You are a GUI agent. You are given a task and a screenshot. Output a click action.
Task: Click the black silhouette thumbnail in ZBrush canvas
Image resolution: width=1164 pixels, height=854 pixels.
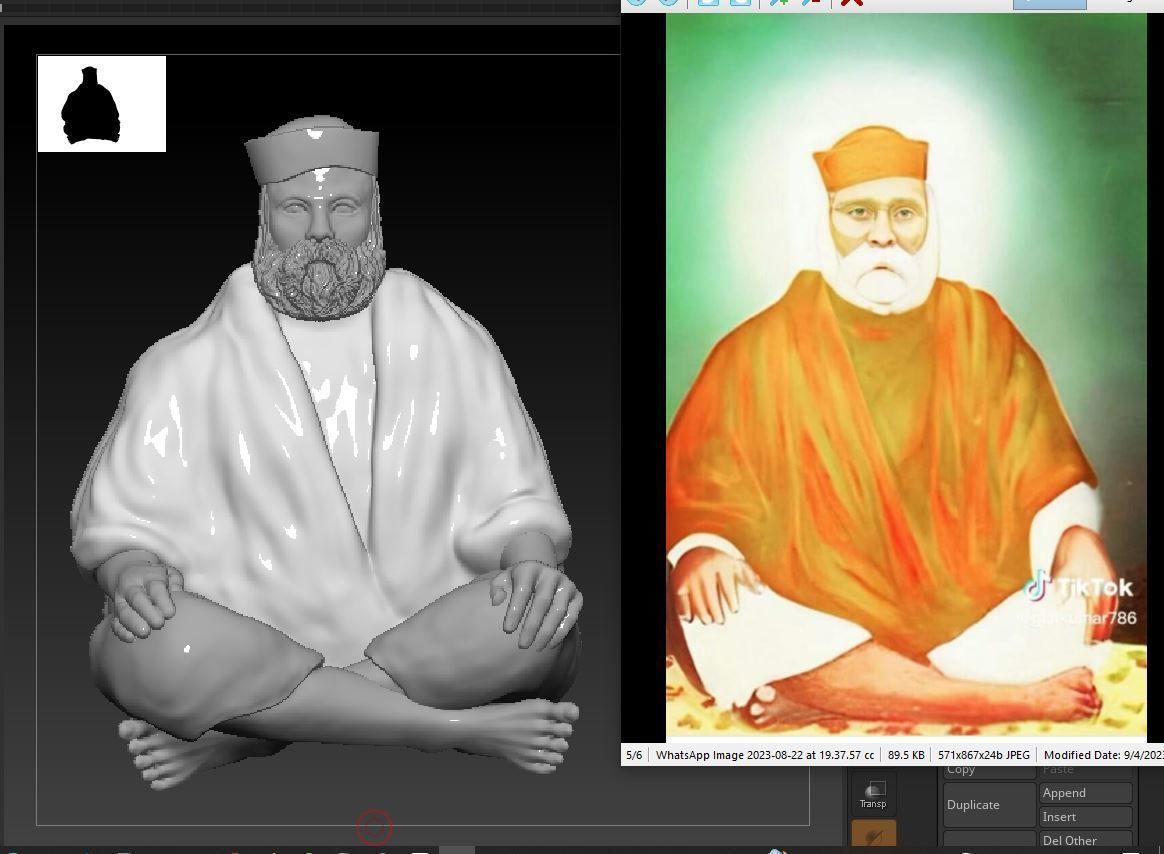(102, 104)
